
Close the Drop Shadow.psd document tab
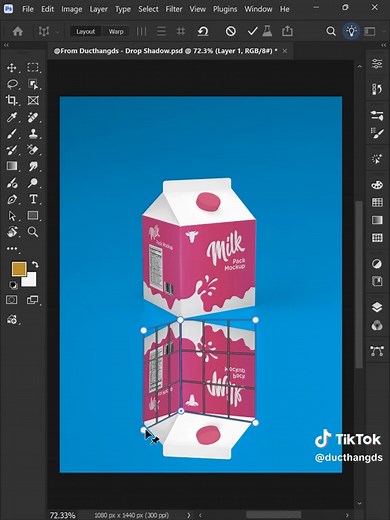pos(285,51)
